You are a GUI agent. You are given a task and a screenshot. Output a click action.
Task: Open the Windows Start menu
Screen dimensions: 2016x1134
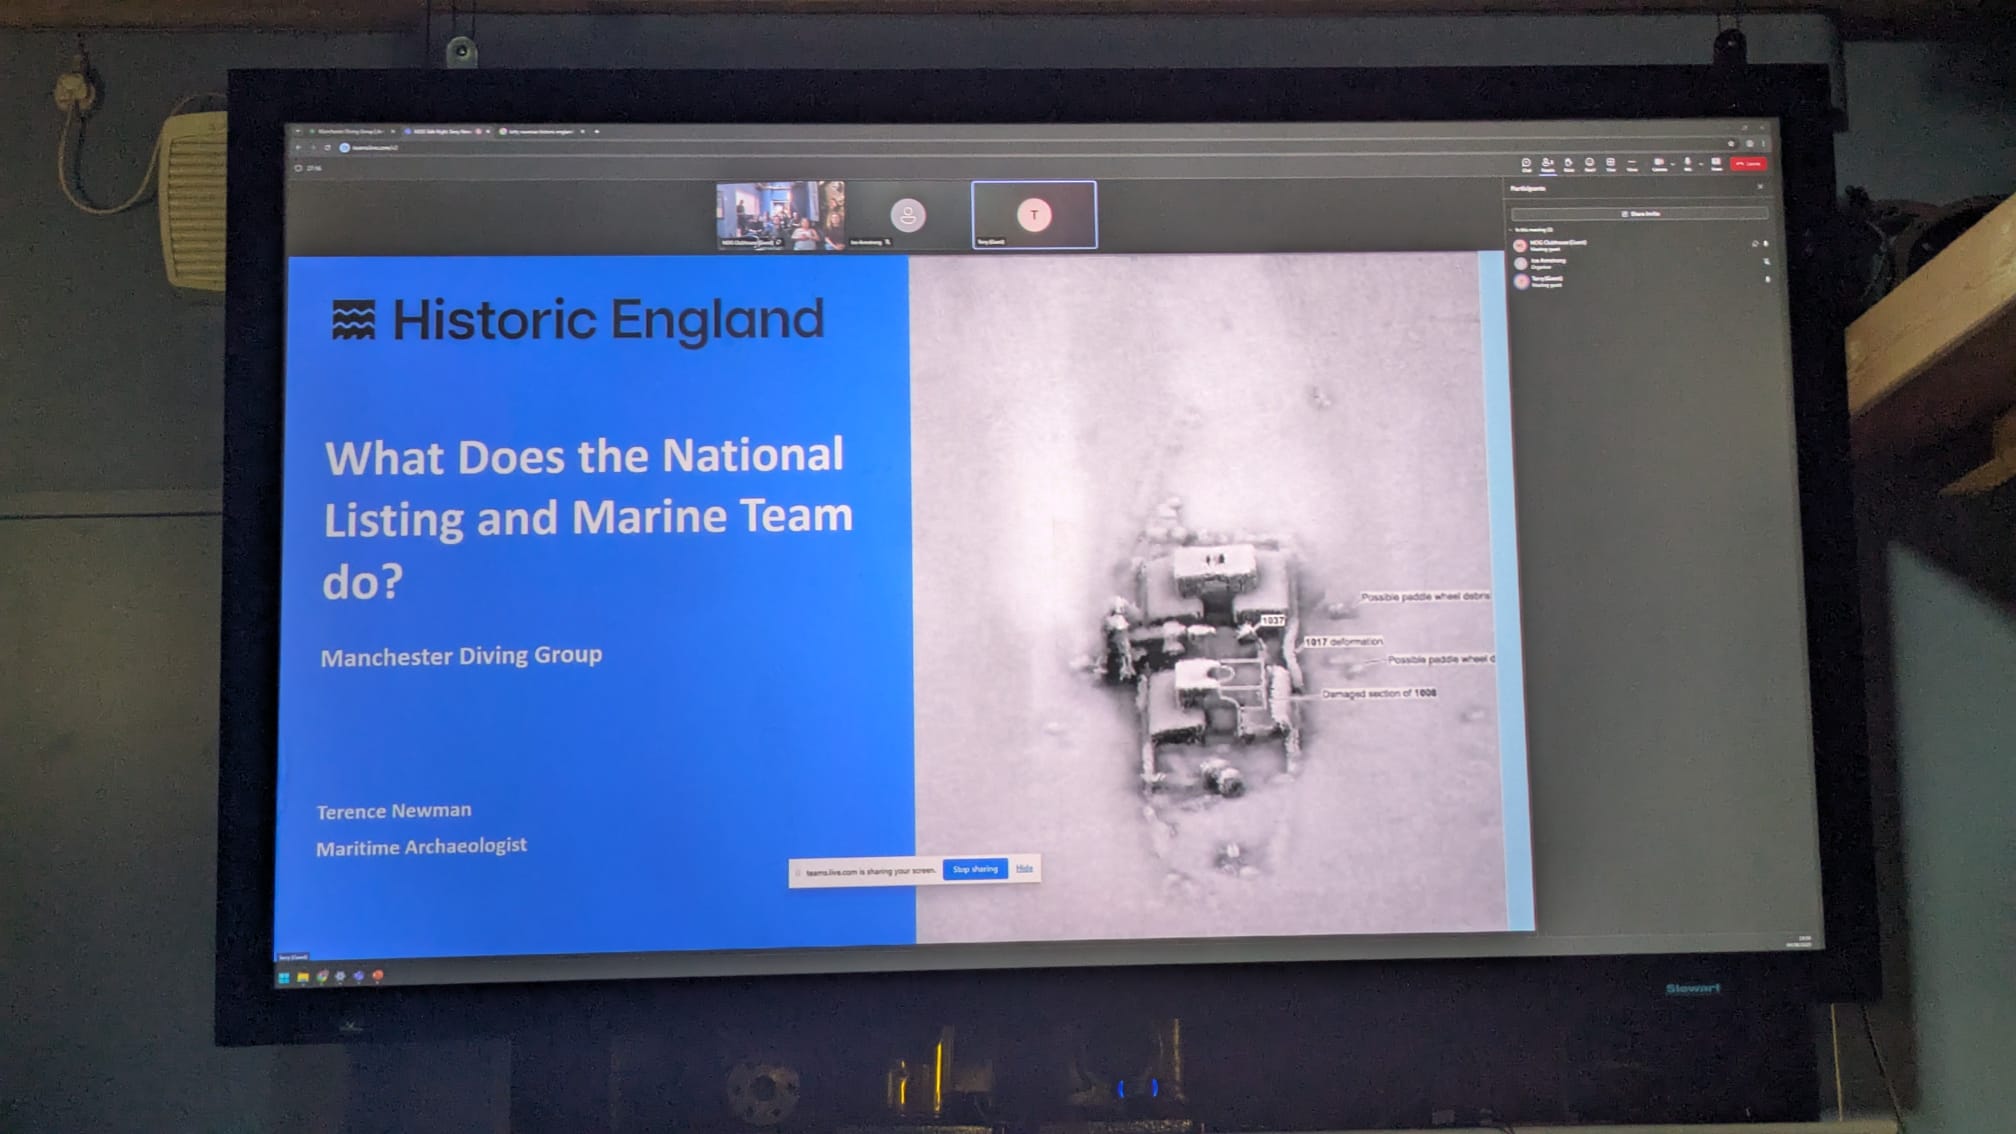pos(284,977)
